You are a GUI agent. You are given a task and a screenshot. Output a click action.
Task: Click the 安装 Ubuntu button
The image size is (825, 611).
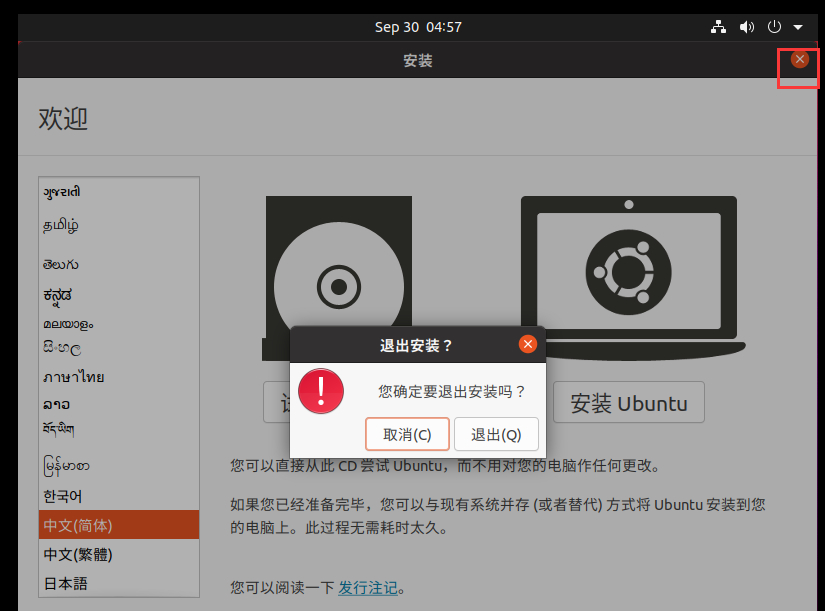click(629, 403)
